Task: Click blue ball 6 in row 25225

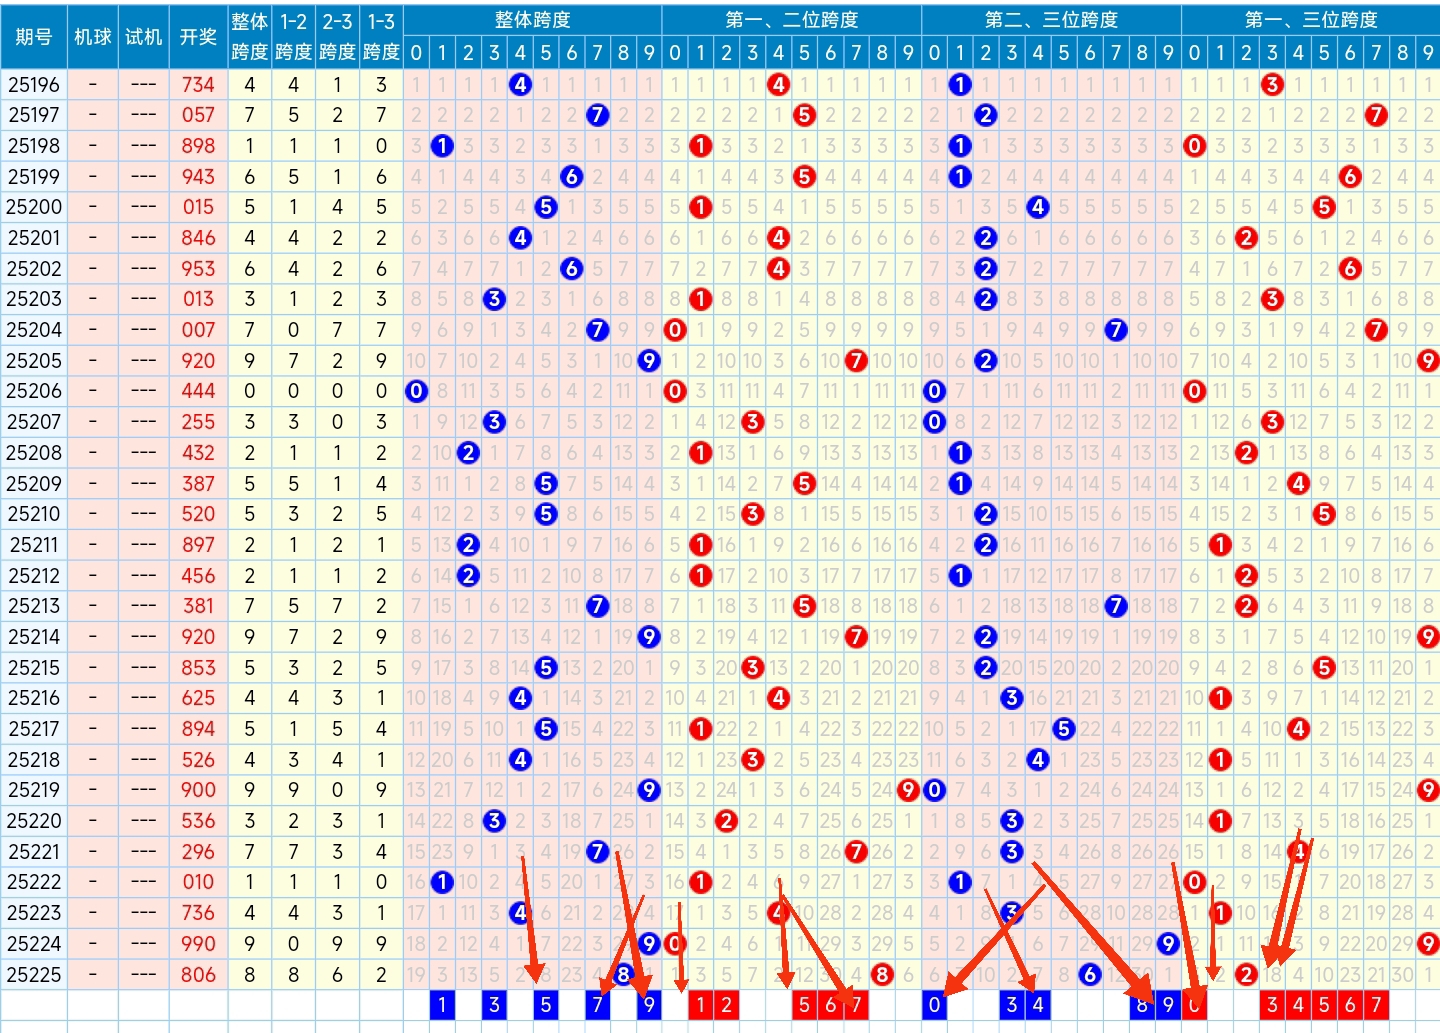Action: [x=1090, y=975]
